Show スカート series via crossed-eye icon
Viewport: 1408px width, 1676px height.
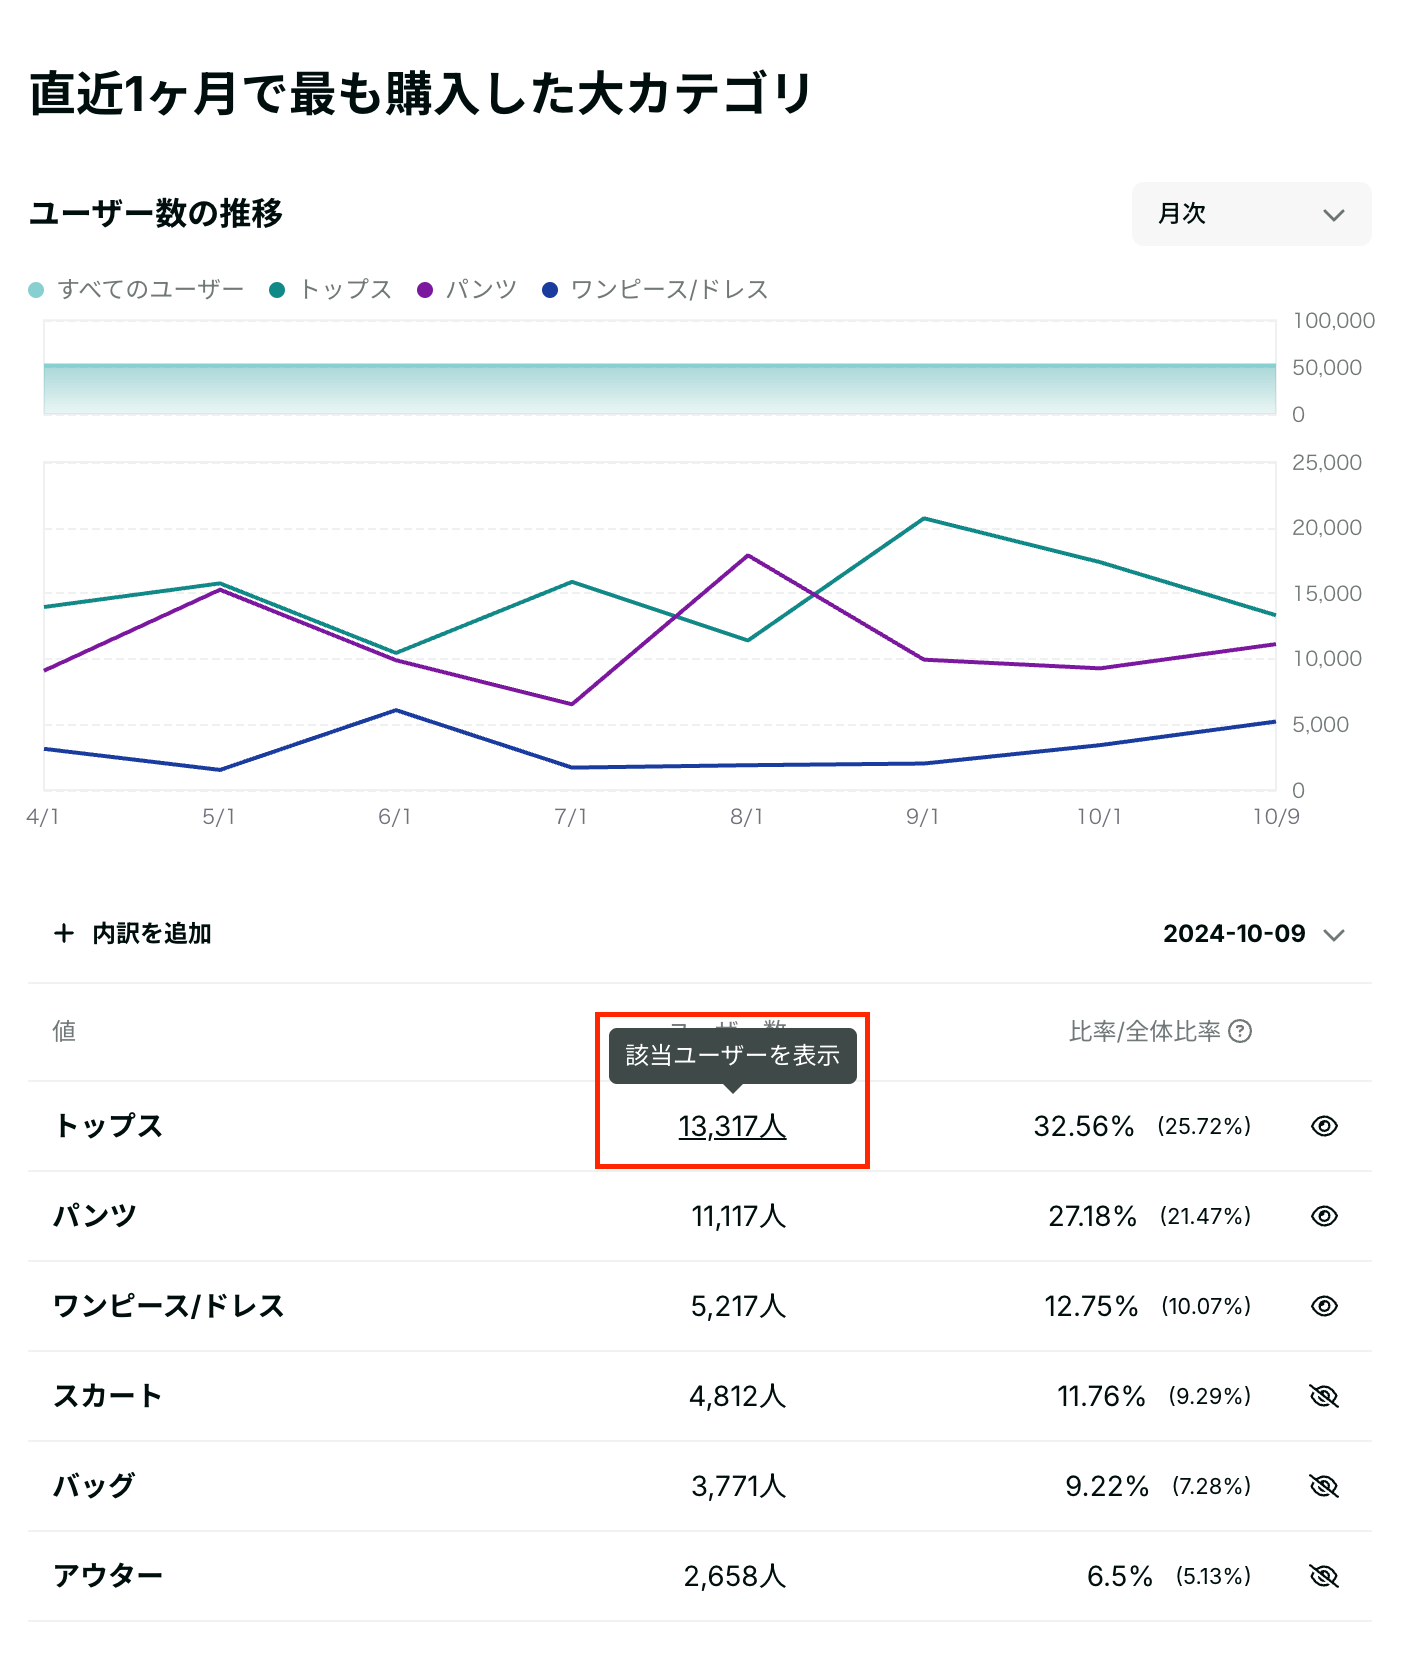(x=1324, y=1396)
